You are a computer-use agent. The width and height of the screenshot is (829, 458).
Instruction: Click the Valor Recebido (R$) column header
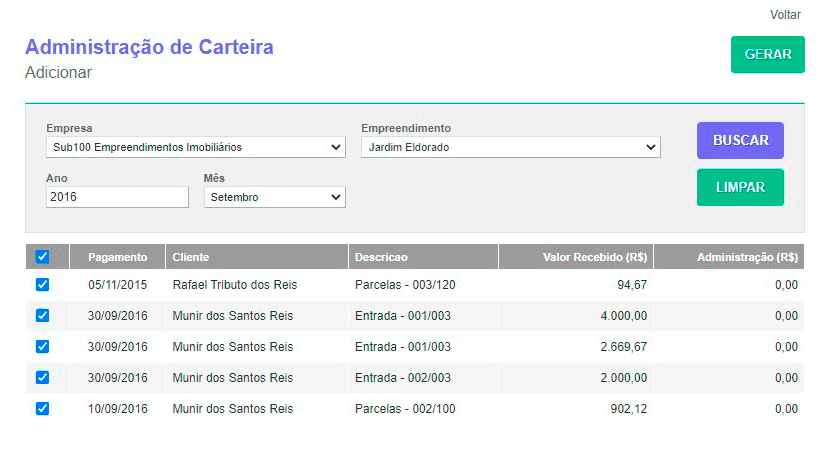(x=595, y=257)
